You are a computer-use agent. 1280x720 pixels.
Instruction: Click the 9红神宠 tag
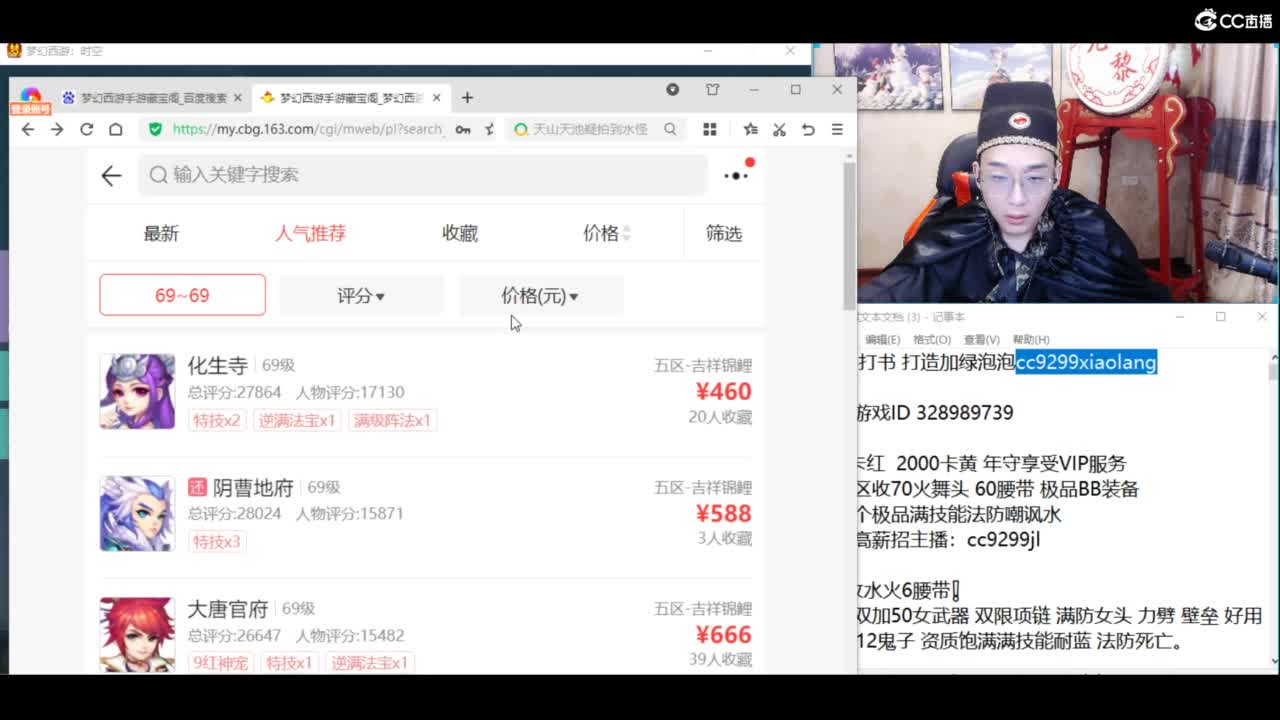[220, 662]
